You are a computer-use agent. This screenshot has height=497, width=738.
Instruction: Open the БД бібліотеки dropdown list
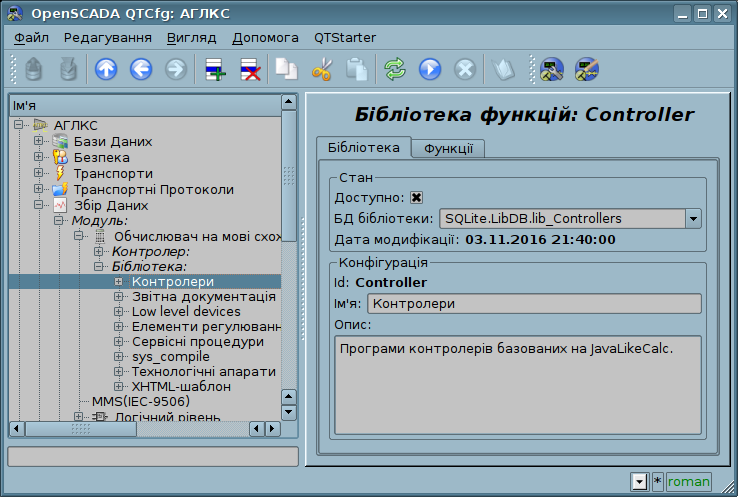click(x=692, y=218)
